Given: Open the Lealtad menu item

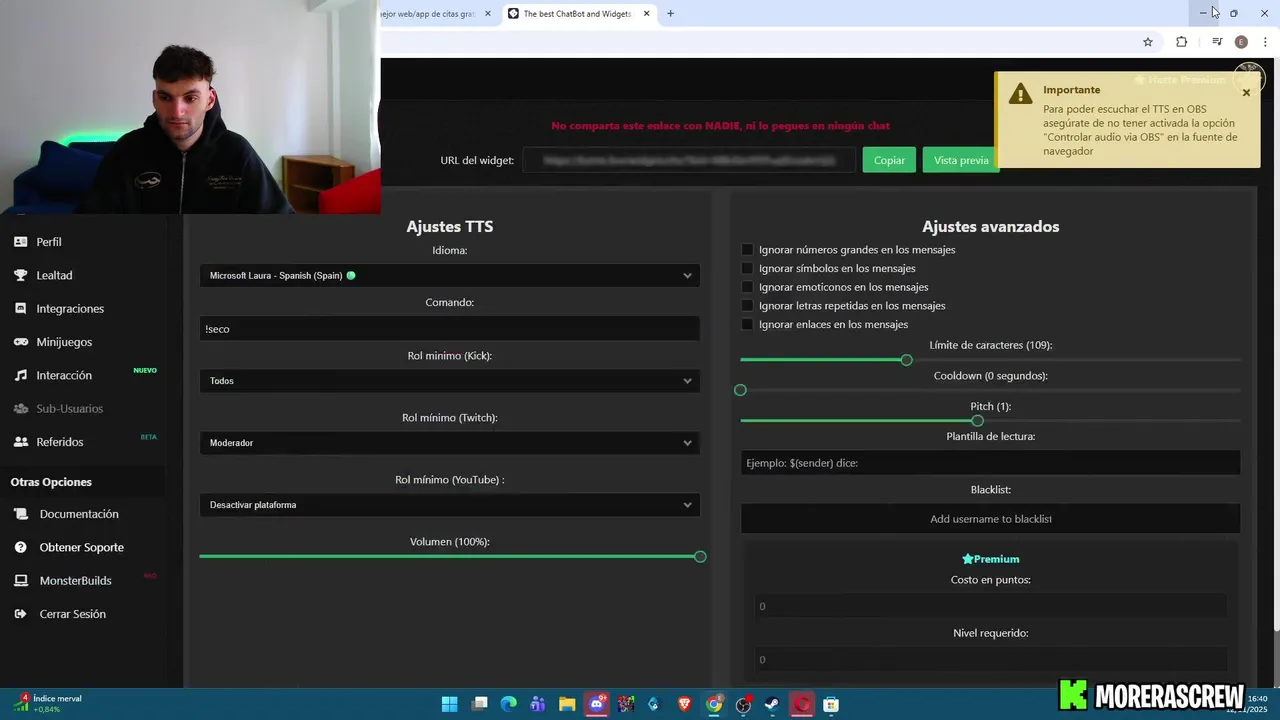Looking at the screenshot, I should point(54,275).
